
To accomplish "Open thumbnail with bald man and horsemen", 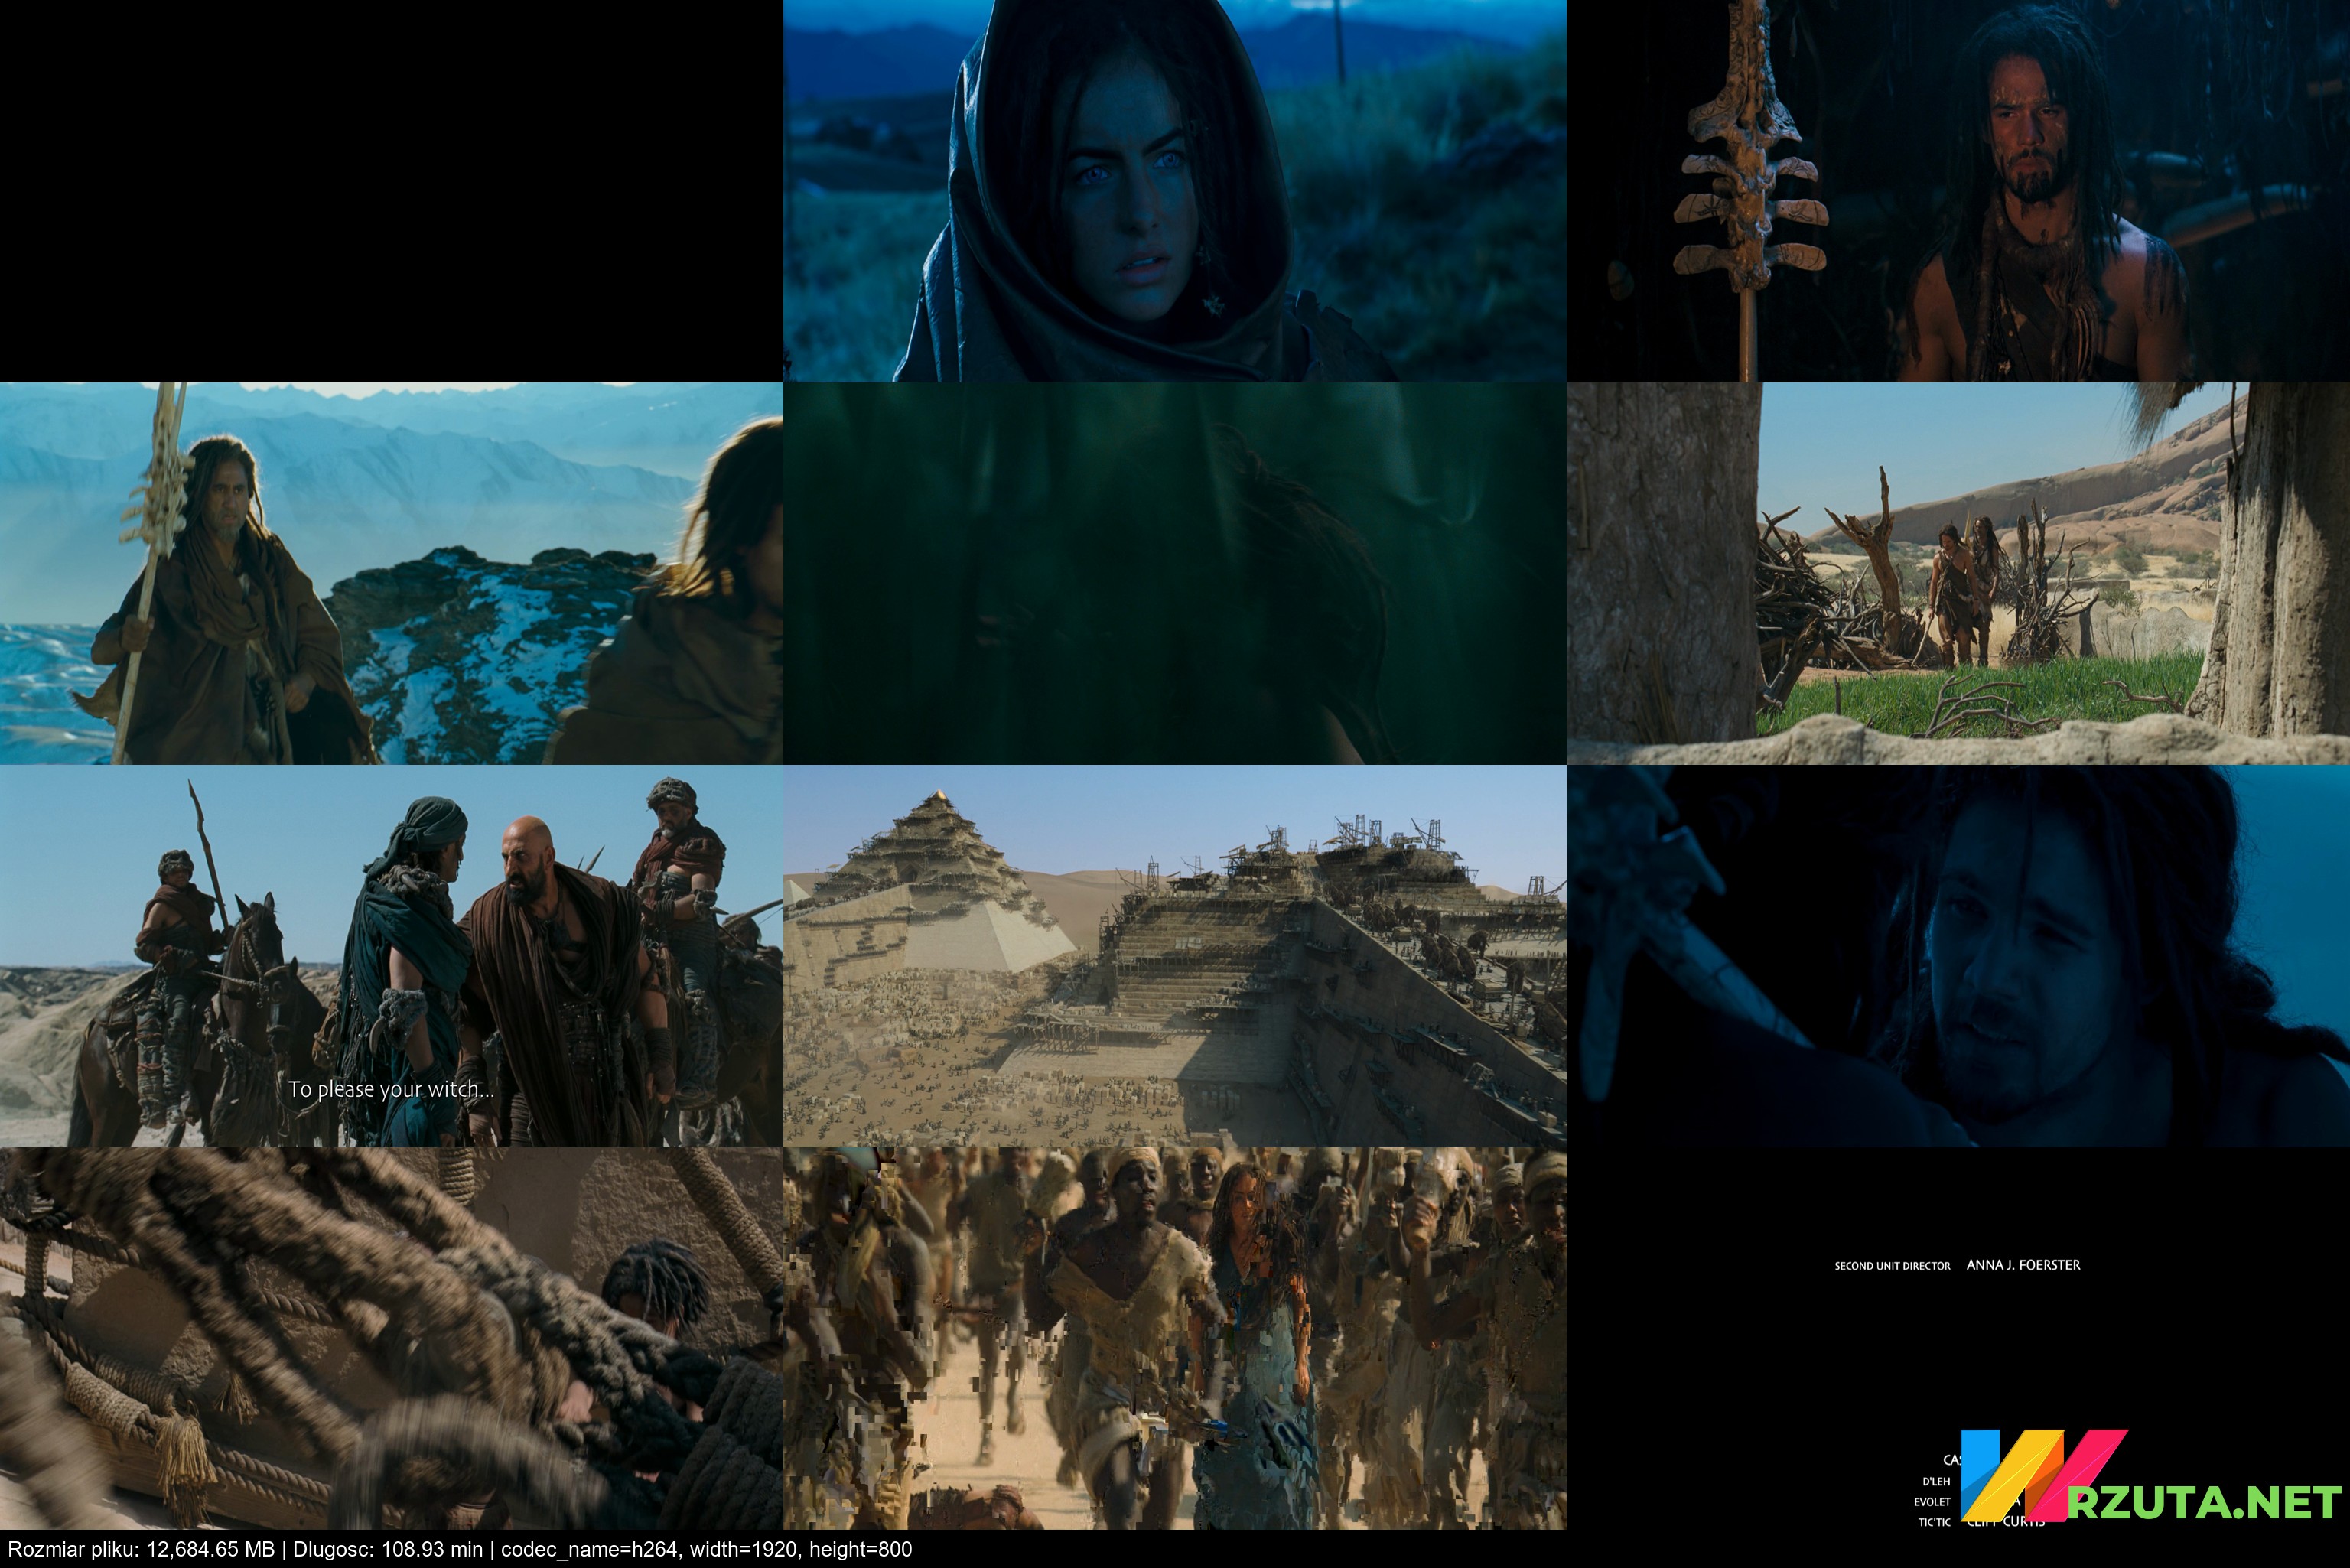I will point(391,956).
